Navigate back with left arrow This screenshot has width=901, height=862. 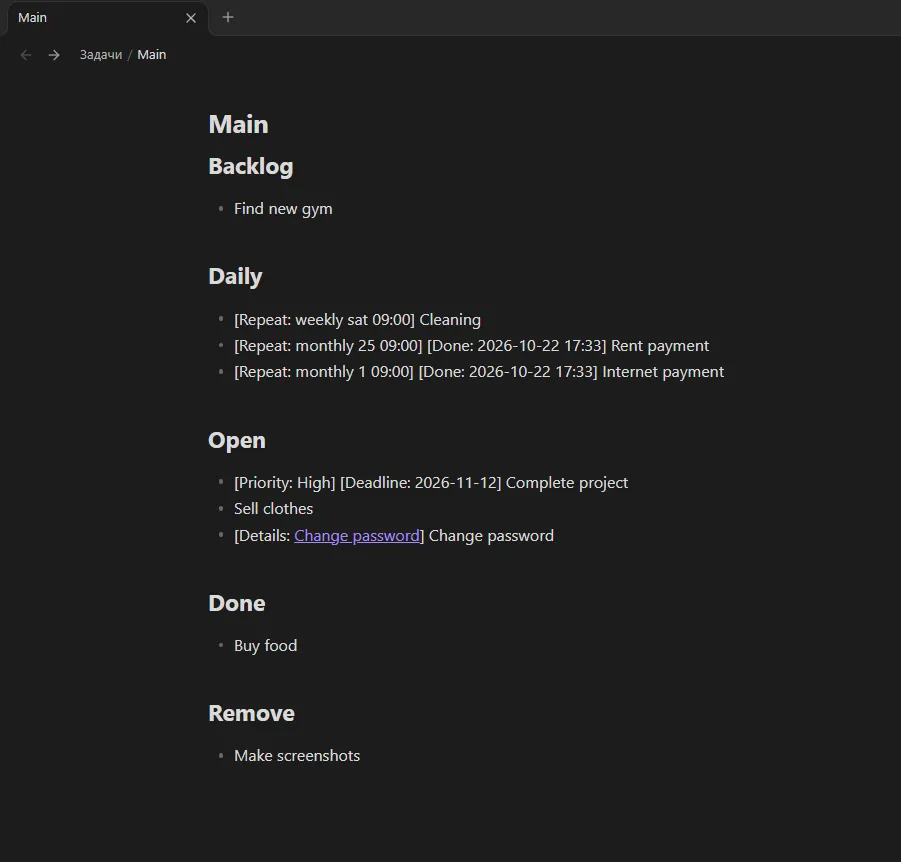click(x=26, y=55)
